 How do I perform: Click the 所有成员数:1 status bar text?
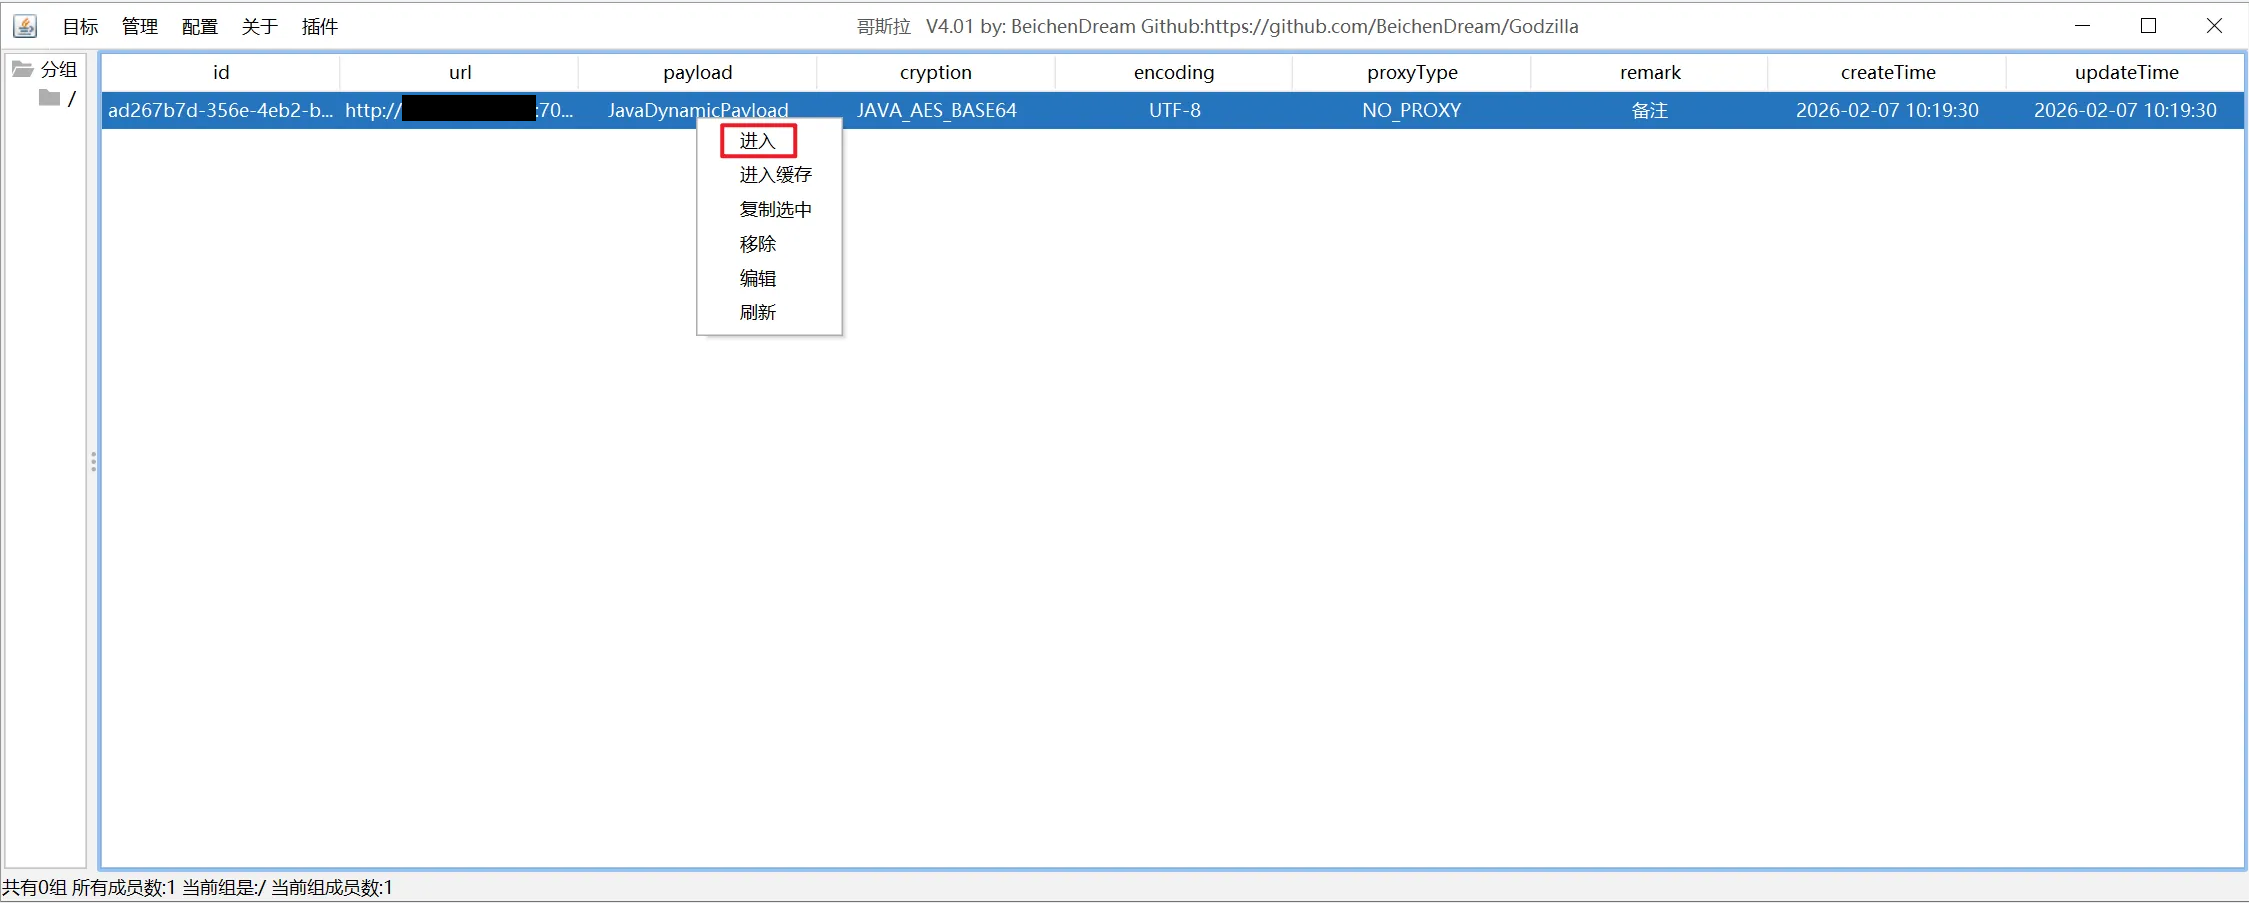tap(124, 888)
